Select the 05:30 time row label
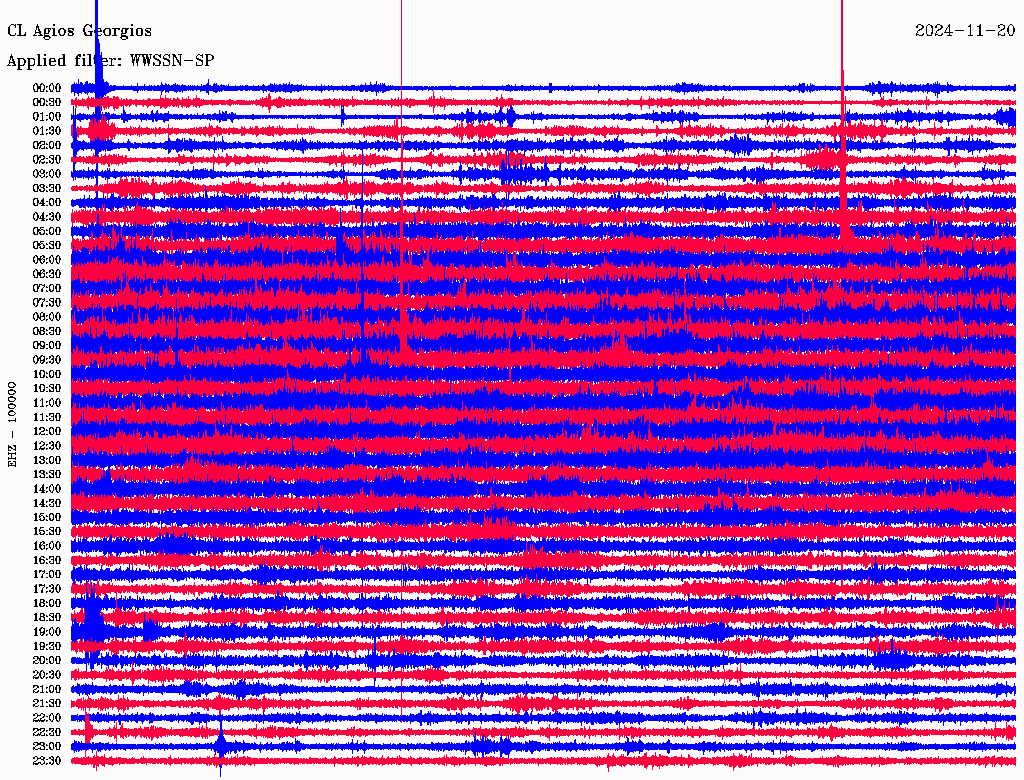This screenshot has height=780, width=1024. (x=47, y=246)
